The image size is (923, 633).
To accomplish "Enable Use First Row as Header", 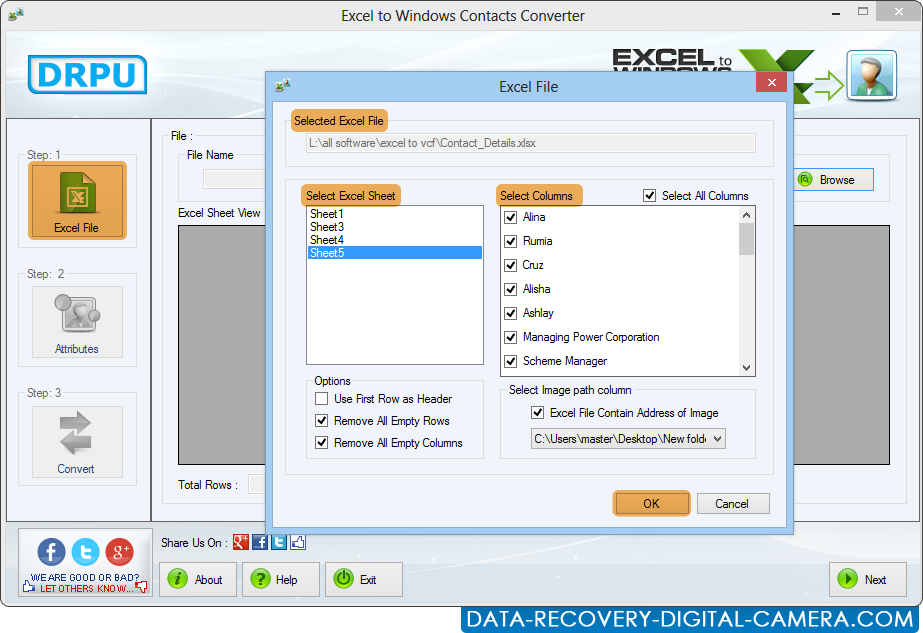I will [321, 399].
